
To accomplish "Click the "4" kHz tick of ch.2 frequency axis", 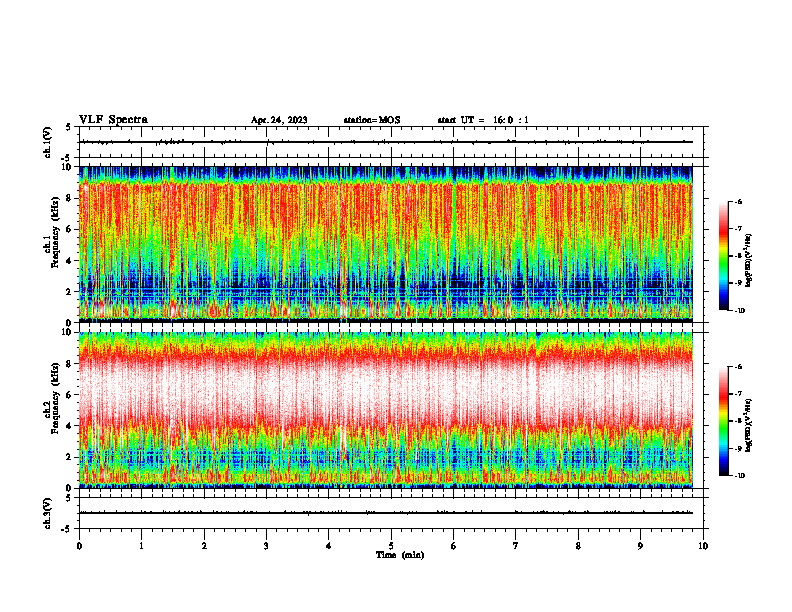I will (x=70, y=426).
